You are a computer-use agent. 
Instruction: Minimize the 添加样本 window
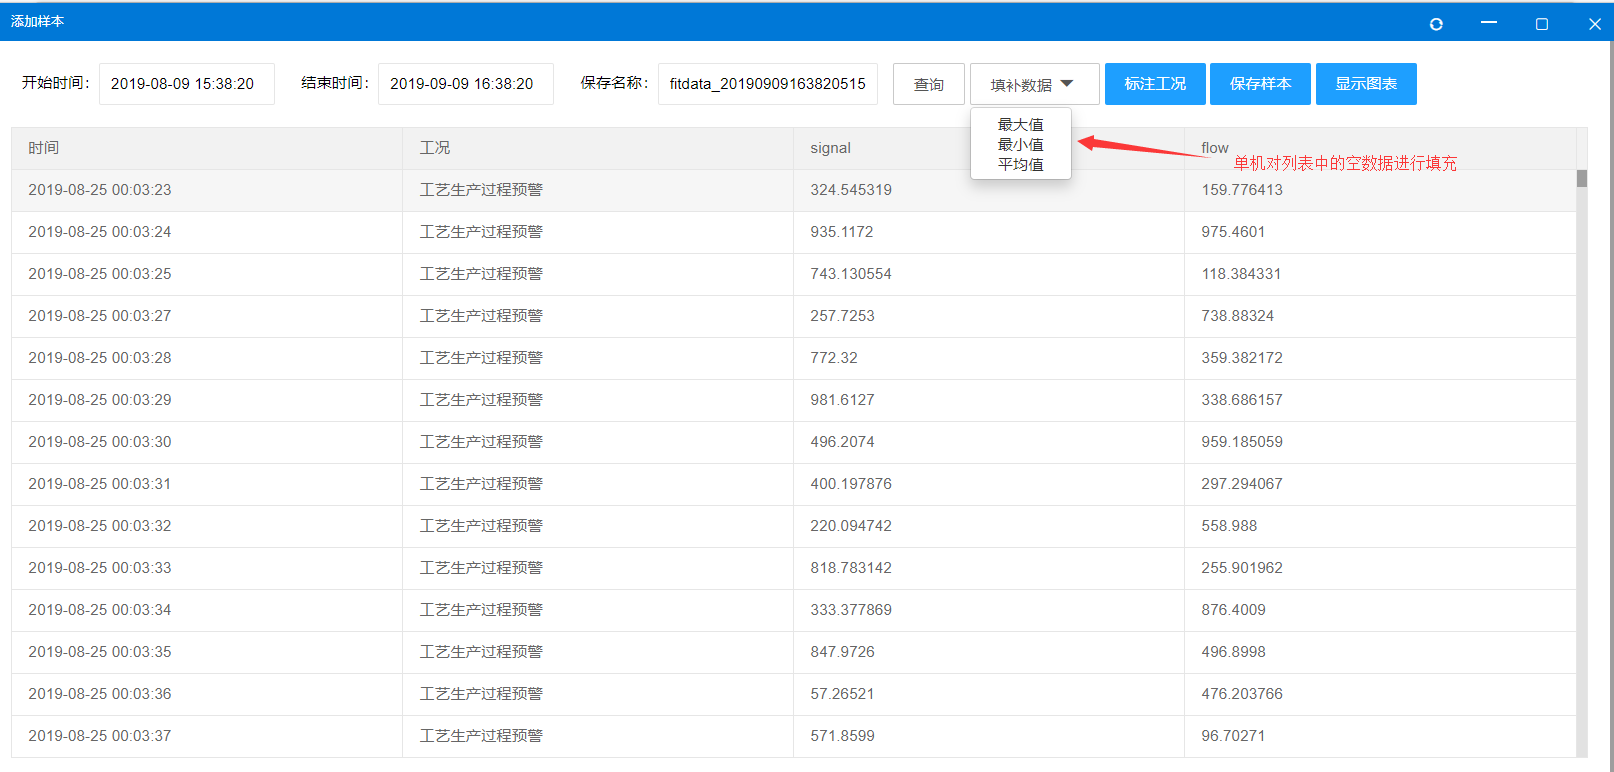click(x=1489, y=23)
